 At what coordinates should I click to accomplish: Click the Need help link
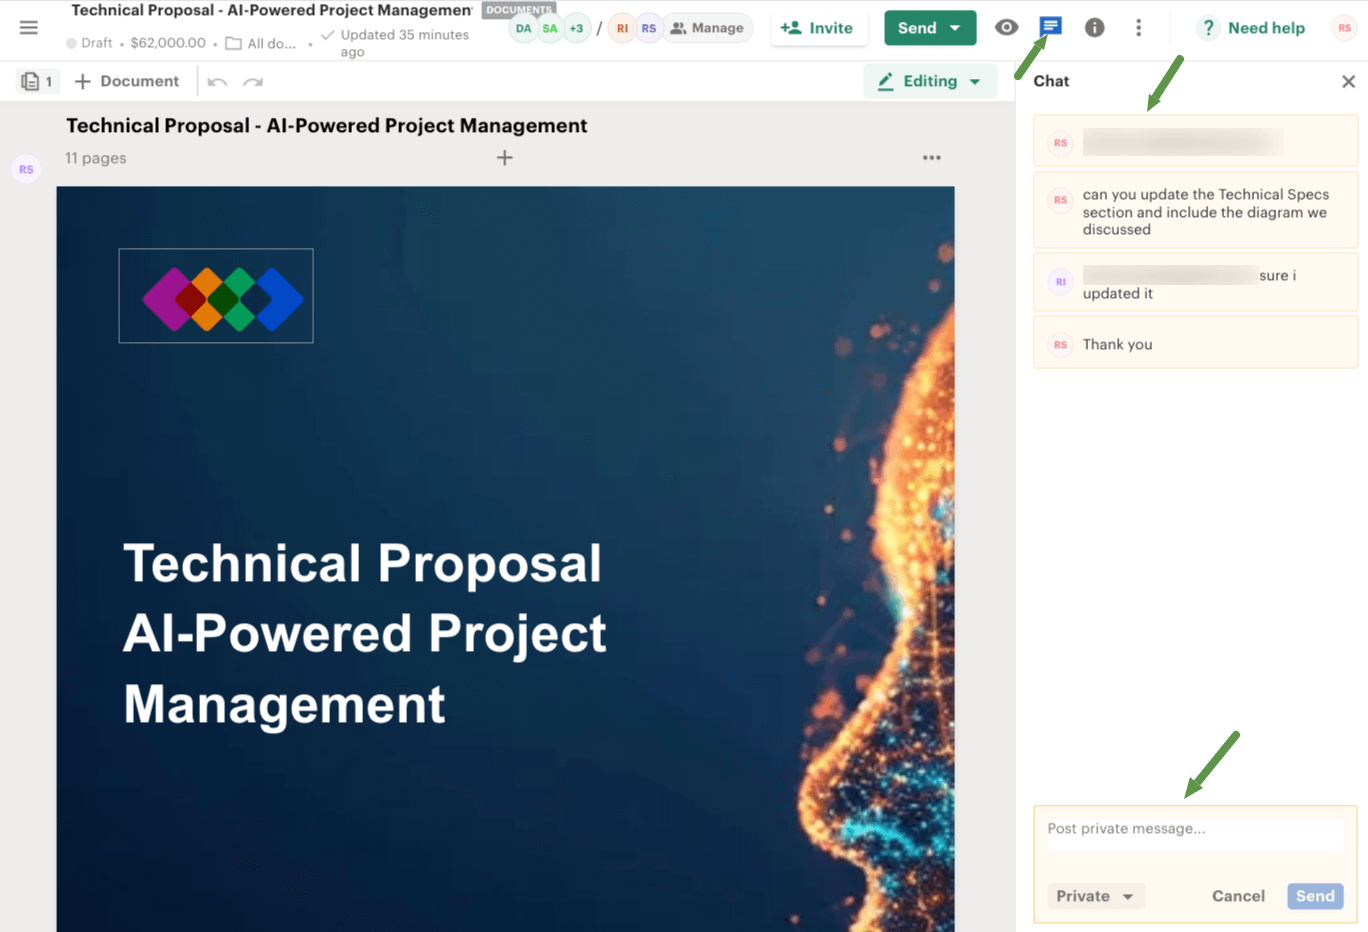point(1266,28)
